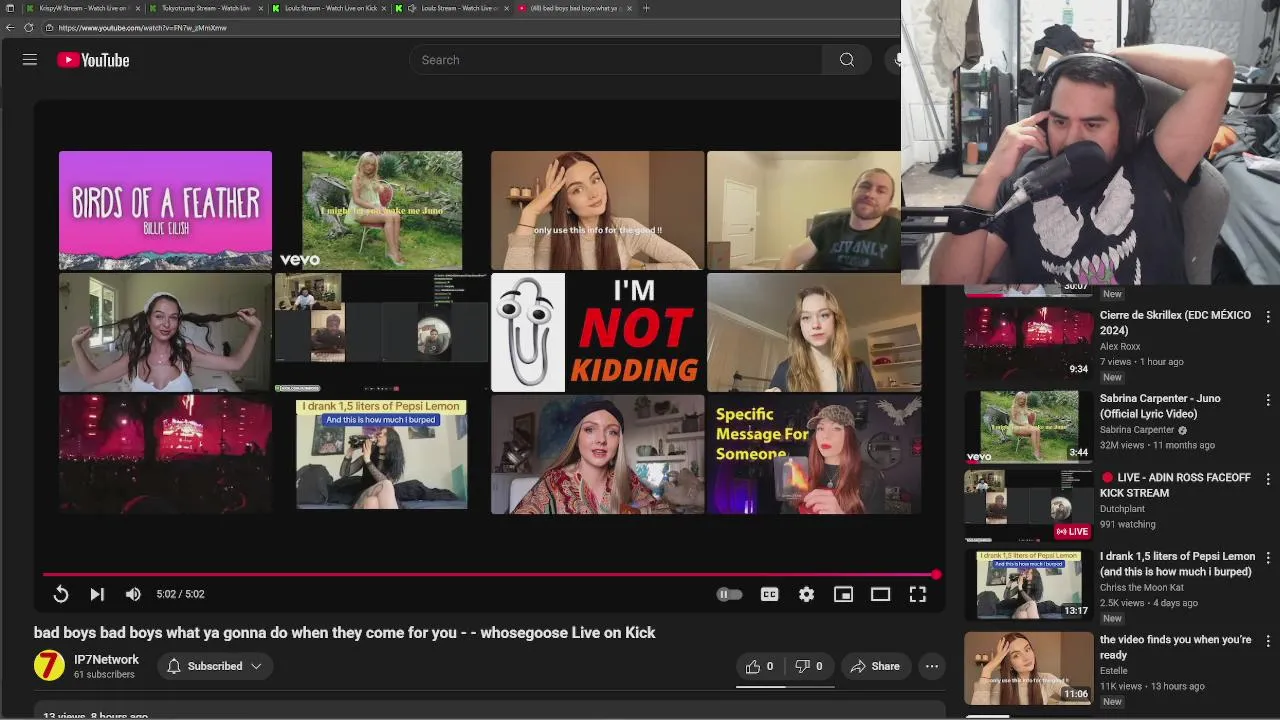The height and width of the screenshot is (720, 1280).
Task: Open Specific Message For Someone thumbnail
Action: tap(814, 454)
